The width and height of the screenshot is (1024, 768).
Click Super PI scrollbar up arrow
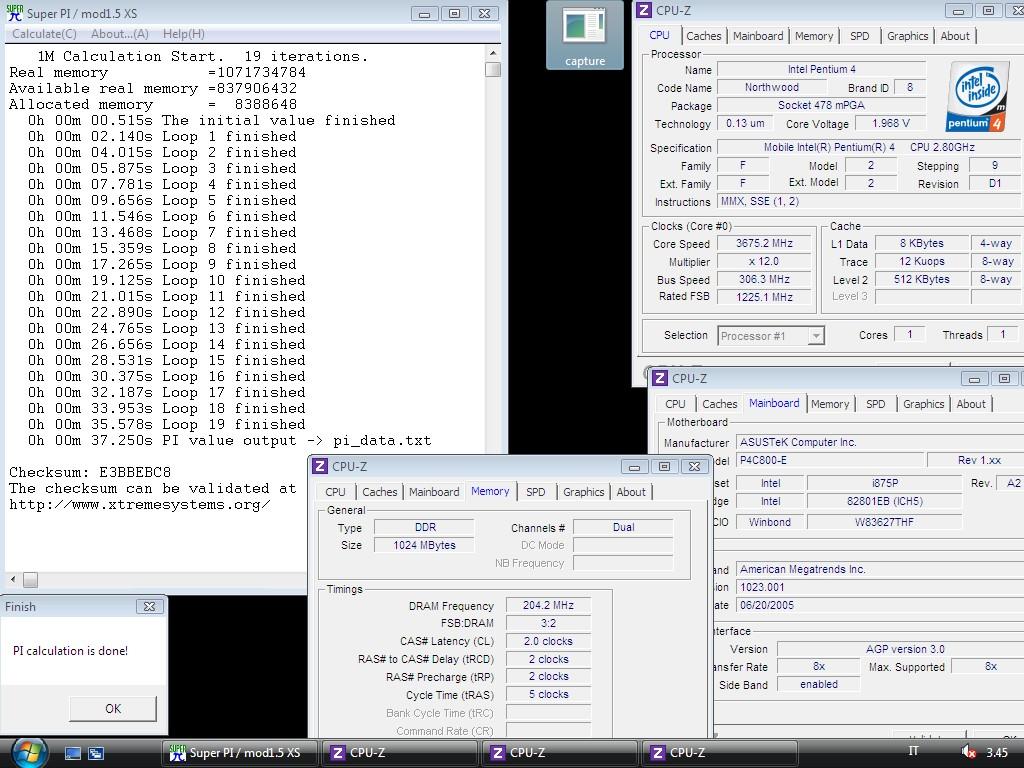click(x=493, y=53)
